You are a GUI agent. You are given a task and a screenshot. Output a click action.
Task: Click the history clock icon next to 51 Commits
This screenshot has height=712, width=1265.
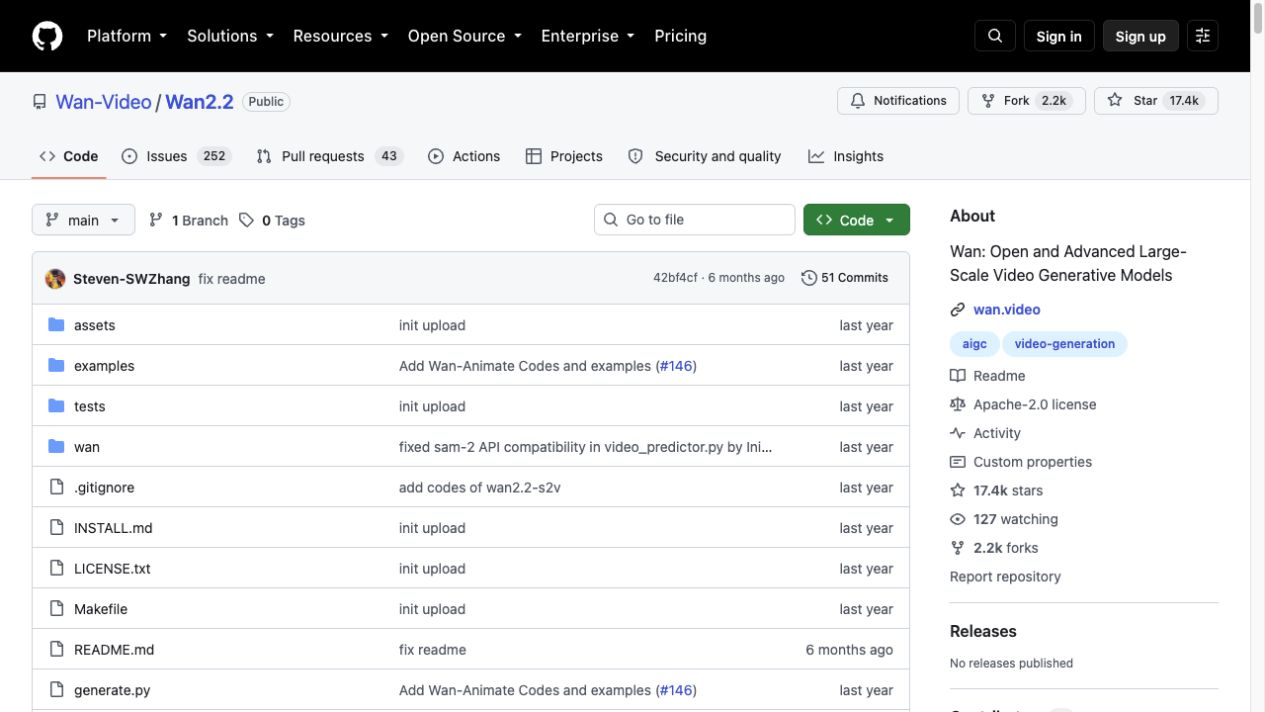(809, 278)
